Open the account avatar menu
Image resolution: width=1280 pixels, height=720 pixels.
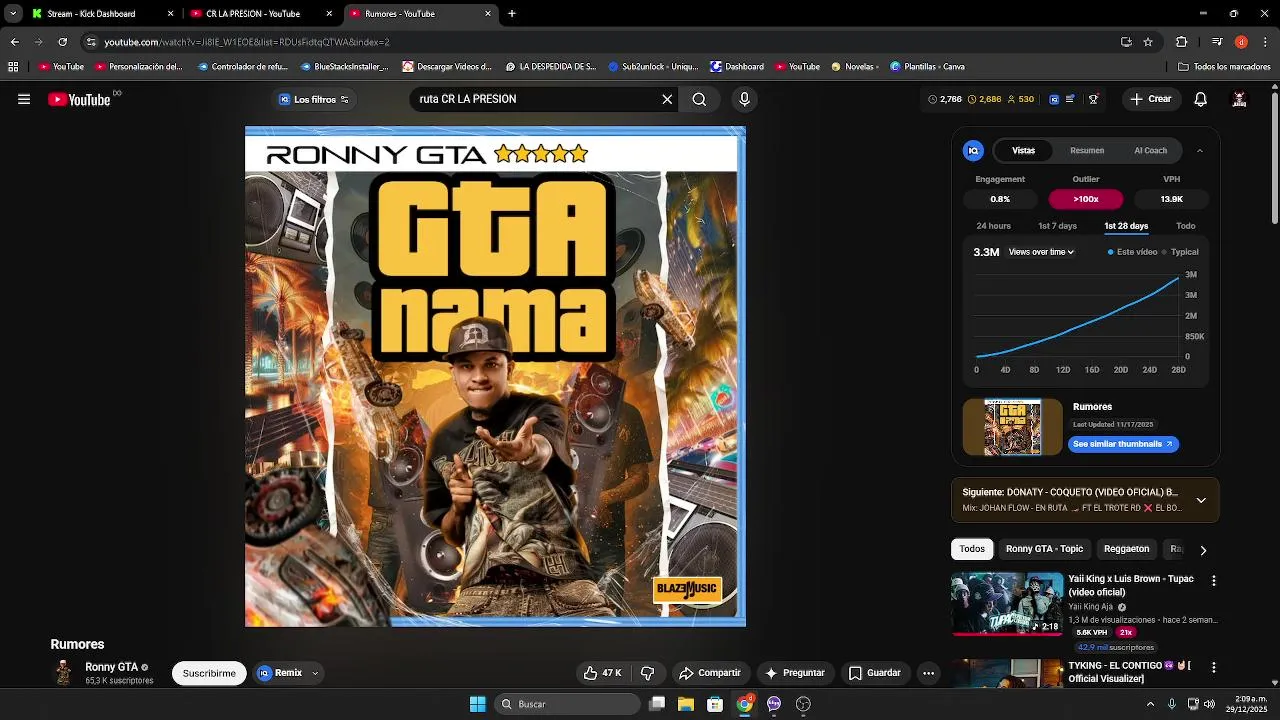1239,99
